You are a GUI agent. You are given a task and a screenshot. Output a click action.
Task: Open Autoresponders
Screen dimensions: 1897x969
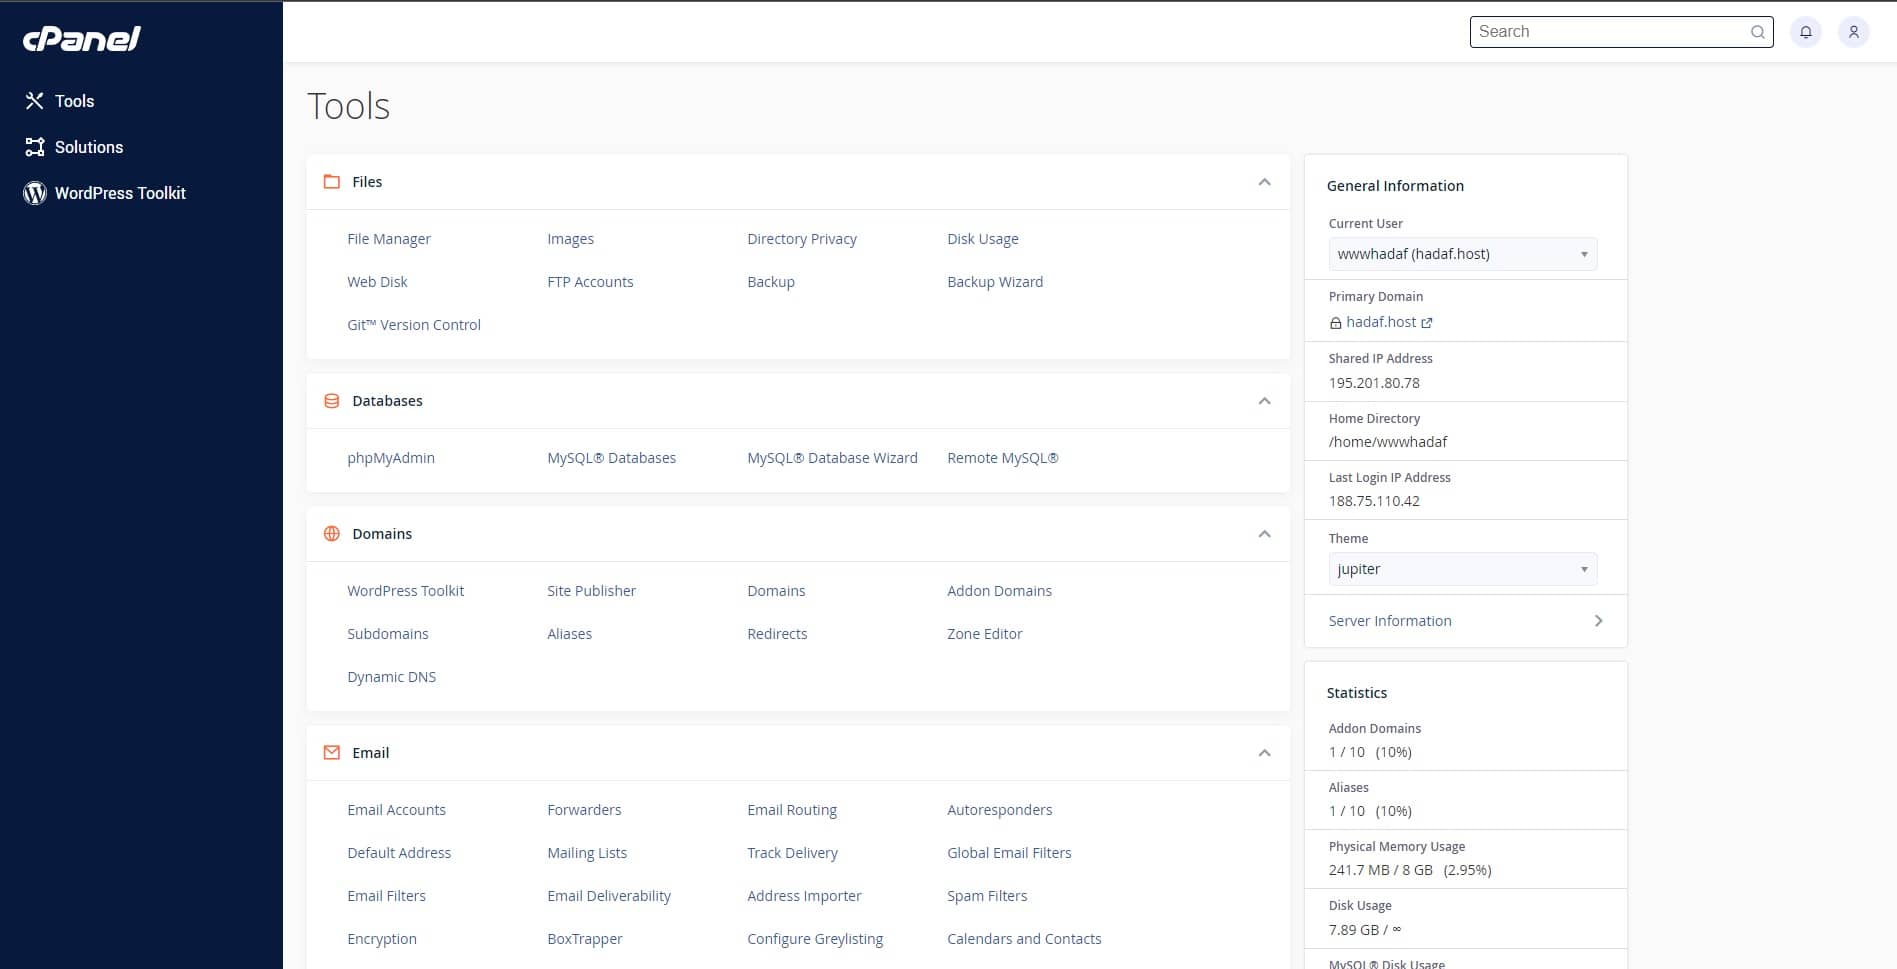[999, 810]
